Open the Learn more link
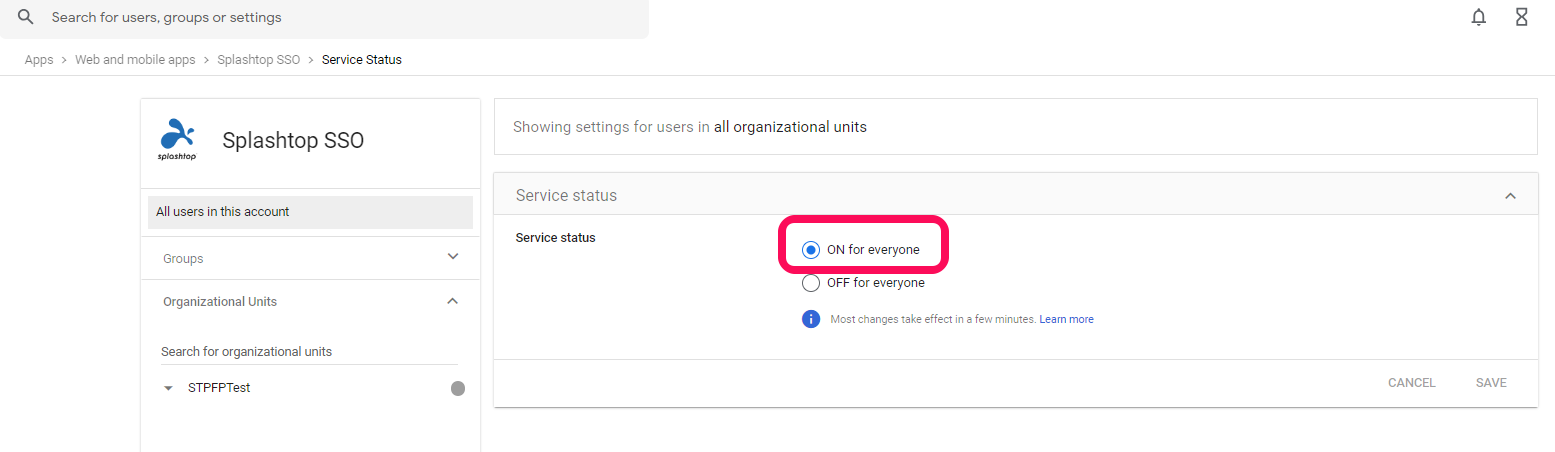 click(x=1066, y=320)
